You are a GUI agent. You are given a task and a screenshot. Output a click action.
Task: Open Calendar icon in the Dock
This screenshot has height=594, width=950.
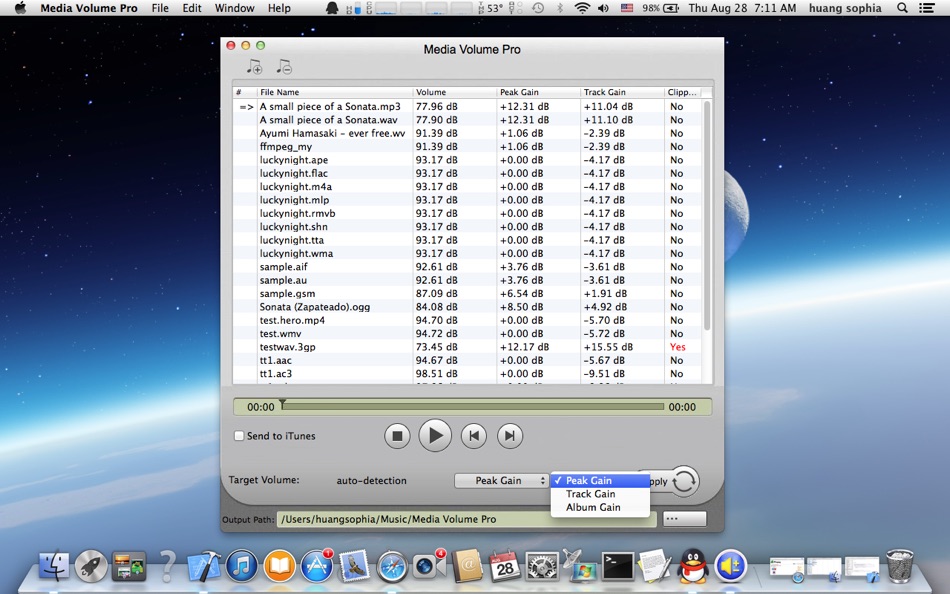(504, 566)
